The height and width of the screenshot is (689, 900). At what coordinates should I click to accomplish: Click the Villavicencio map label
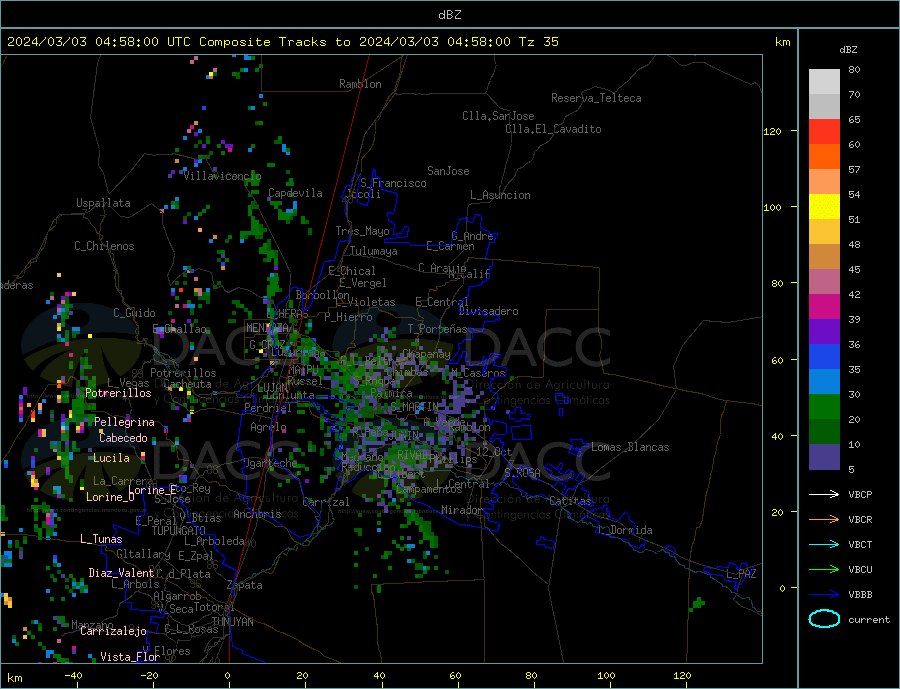[x=222, y=176]
